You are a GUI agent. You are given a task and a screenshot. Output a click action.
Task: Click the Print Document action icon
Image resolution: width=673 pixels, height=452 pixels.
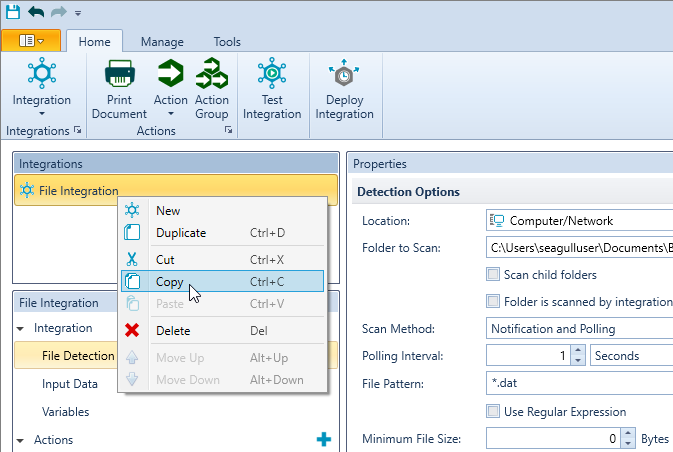click(x=119, y=73)
